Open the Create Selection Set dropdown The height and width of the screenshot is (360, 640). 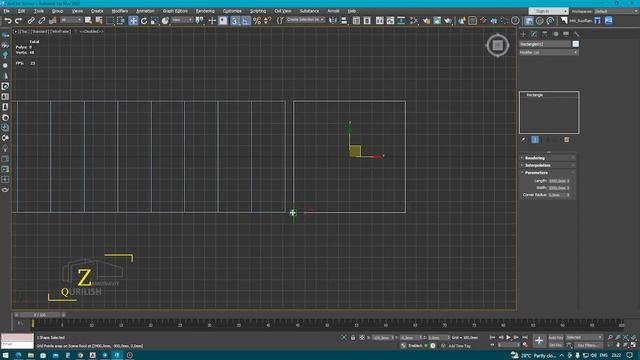pyautogui.click(x=305, y=20)
